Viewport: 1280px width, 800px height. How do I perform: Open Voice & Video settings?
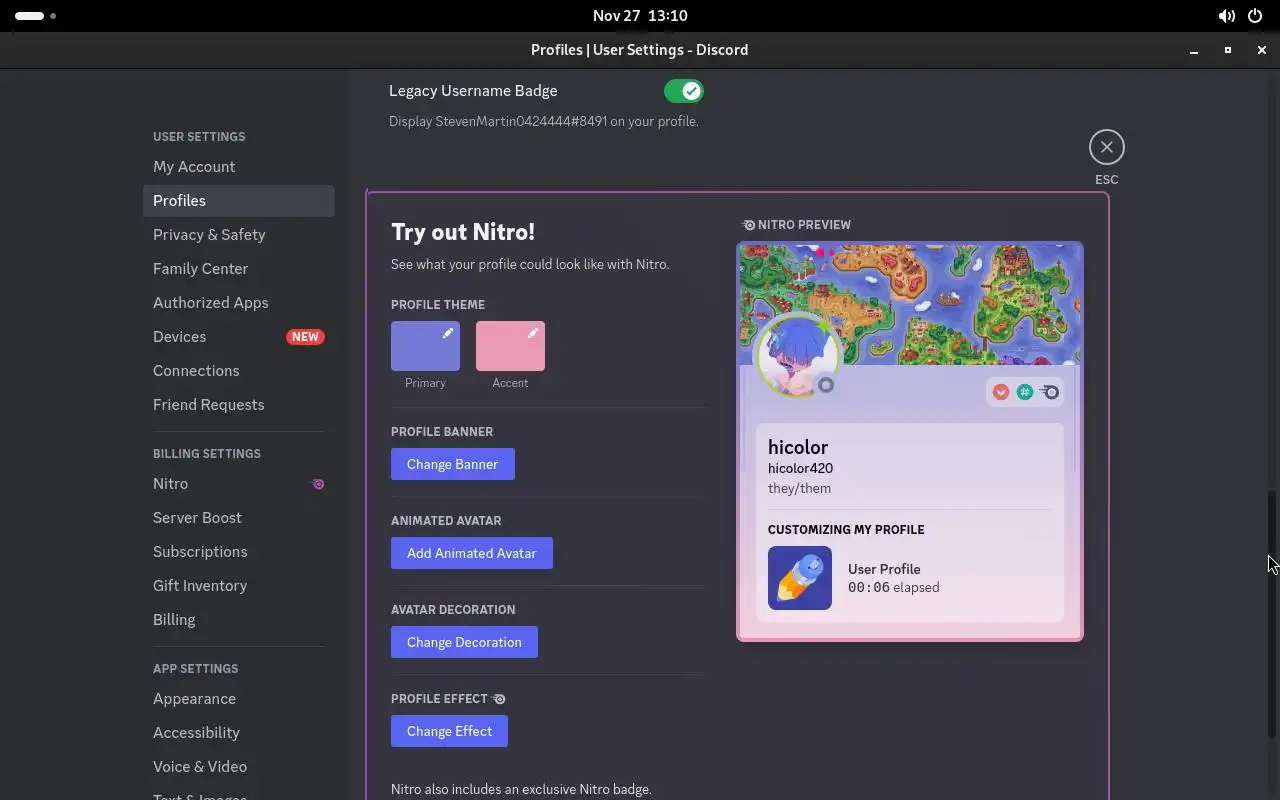tap(239, 767)
